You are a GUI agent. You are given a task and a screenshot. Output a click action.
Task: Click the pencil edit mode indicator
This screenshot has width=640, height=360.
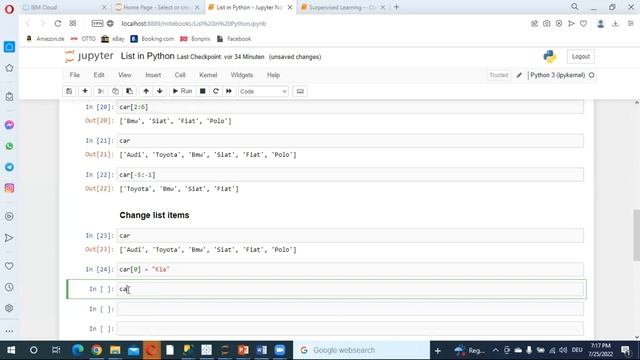519,75
